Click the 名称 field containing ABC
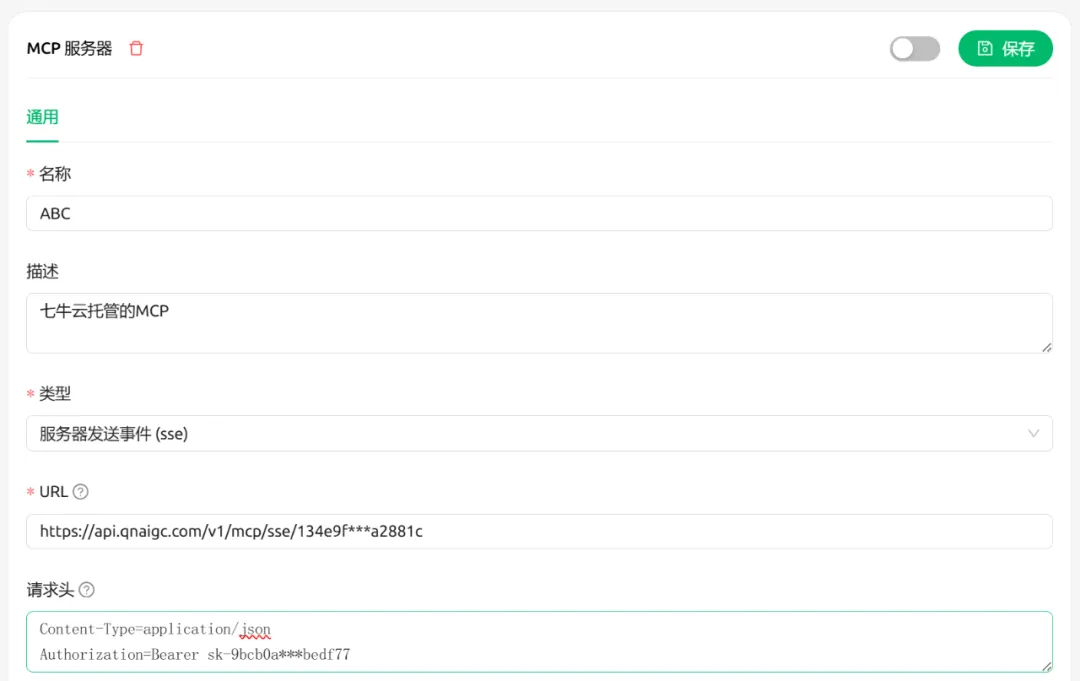The height and width of the screenshot is (681, 1080). point(539,213)
